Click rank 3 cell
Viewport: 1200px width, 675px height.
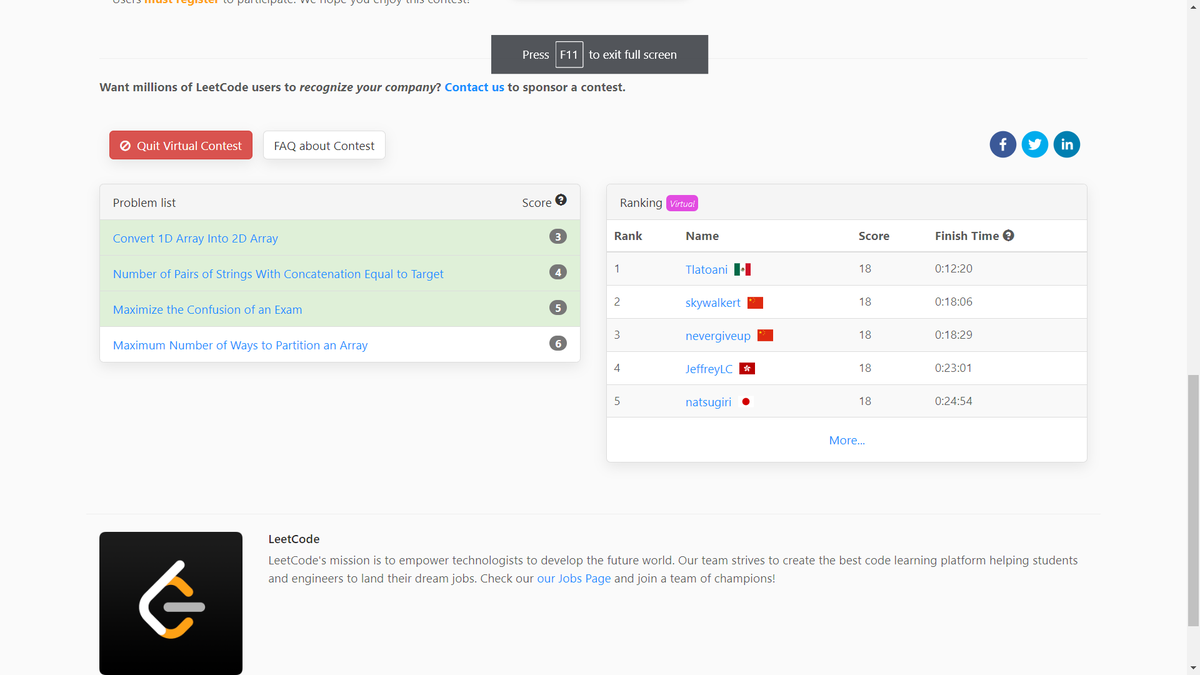click(x=617, y=335)
